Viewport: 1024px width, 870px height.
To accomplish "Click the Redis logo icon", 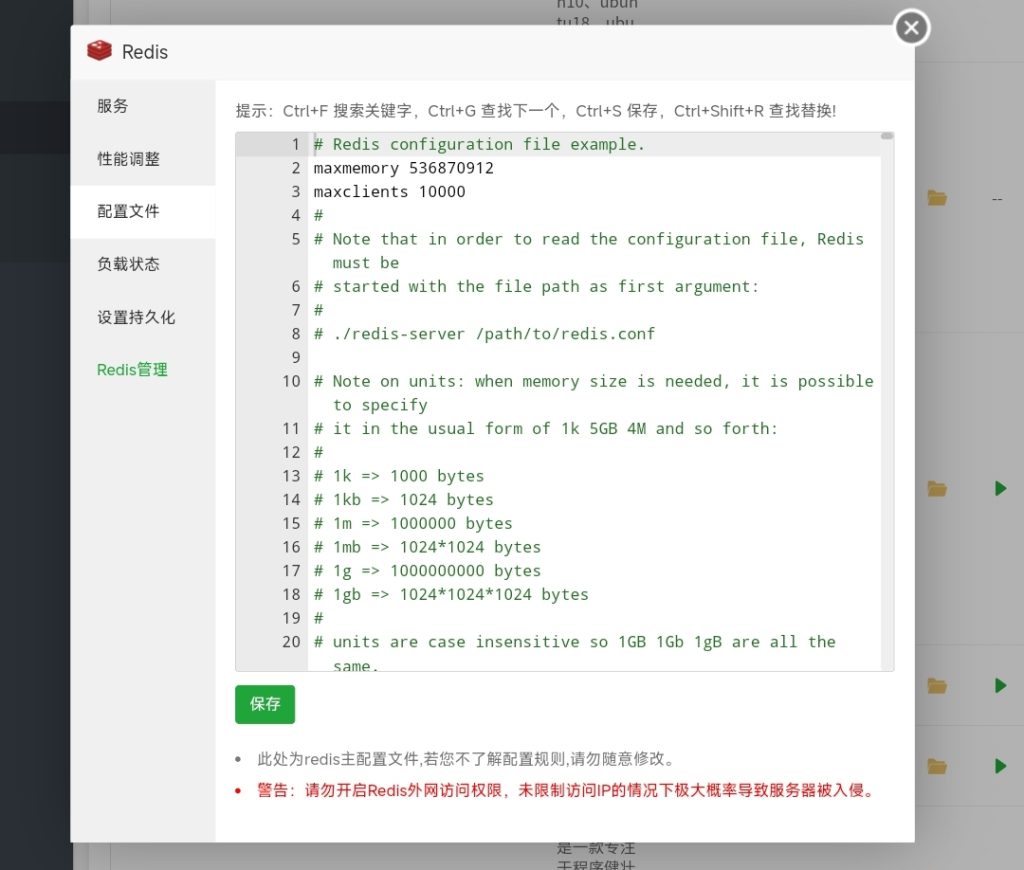I will pyautogui.click(x=99, y=51).
